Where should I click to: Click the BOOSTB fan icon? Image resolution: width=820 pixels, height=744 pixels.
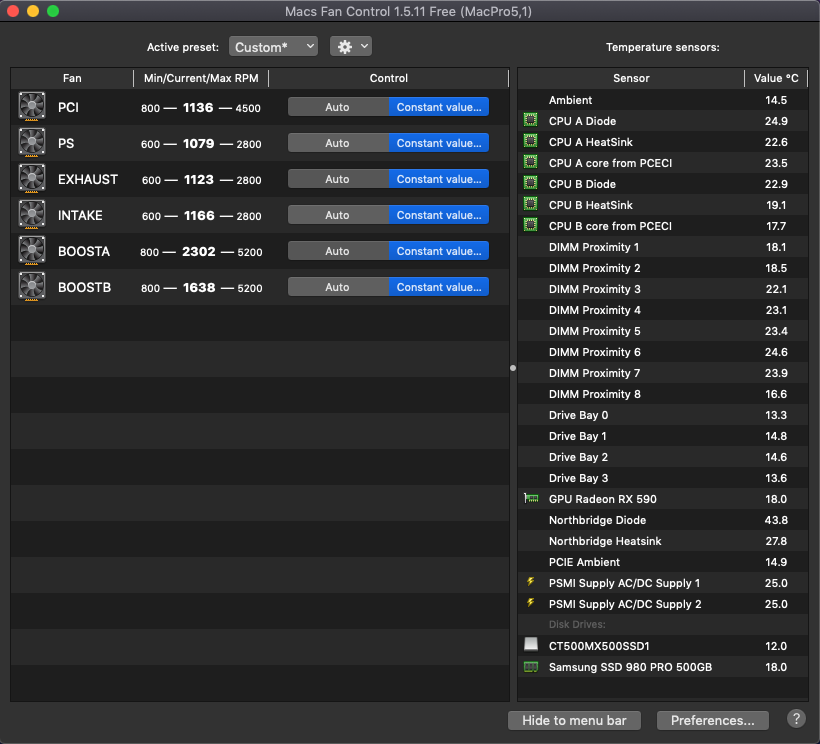tap(32, 288)
